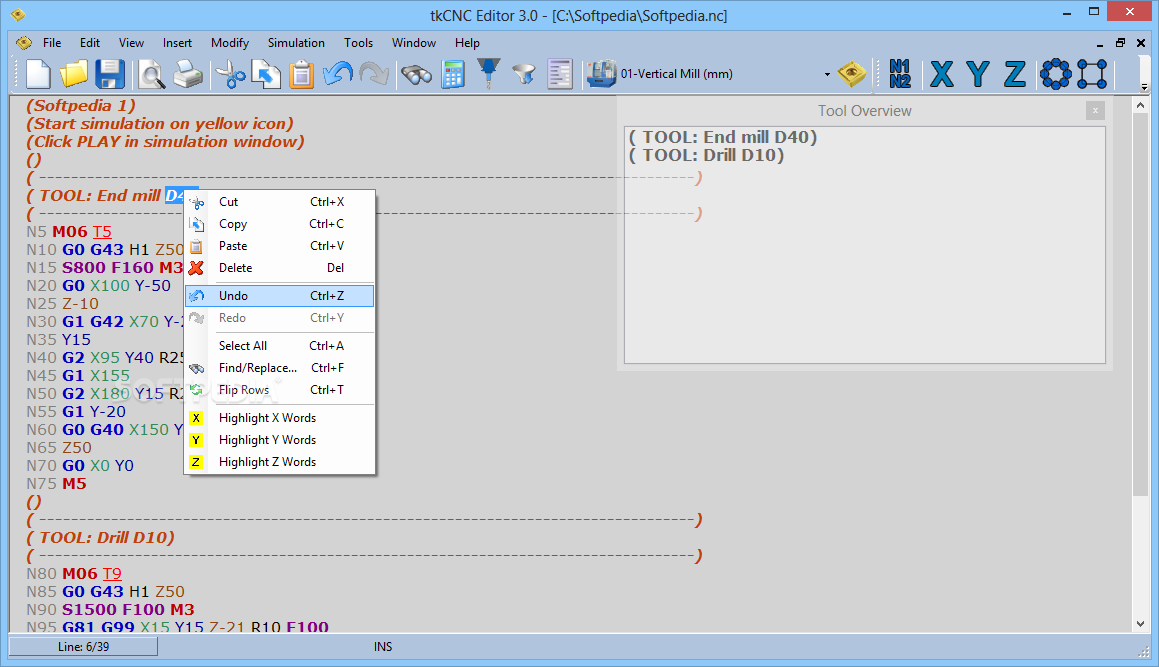Open the Tools menu
Viewport: 1159px width, 667px height.
[x=358, y=43]
